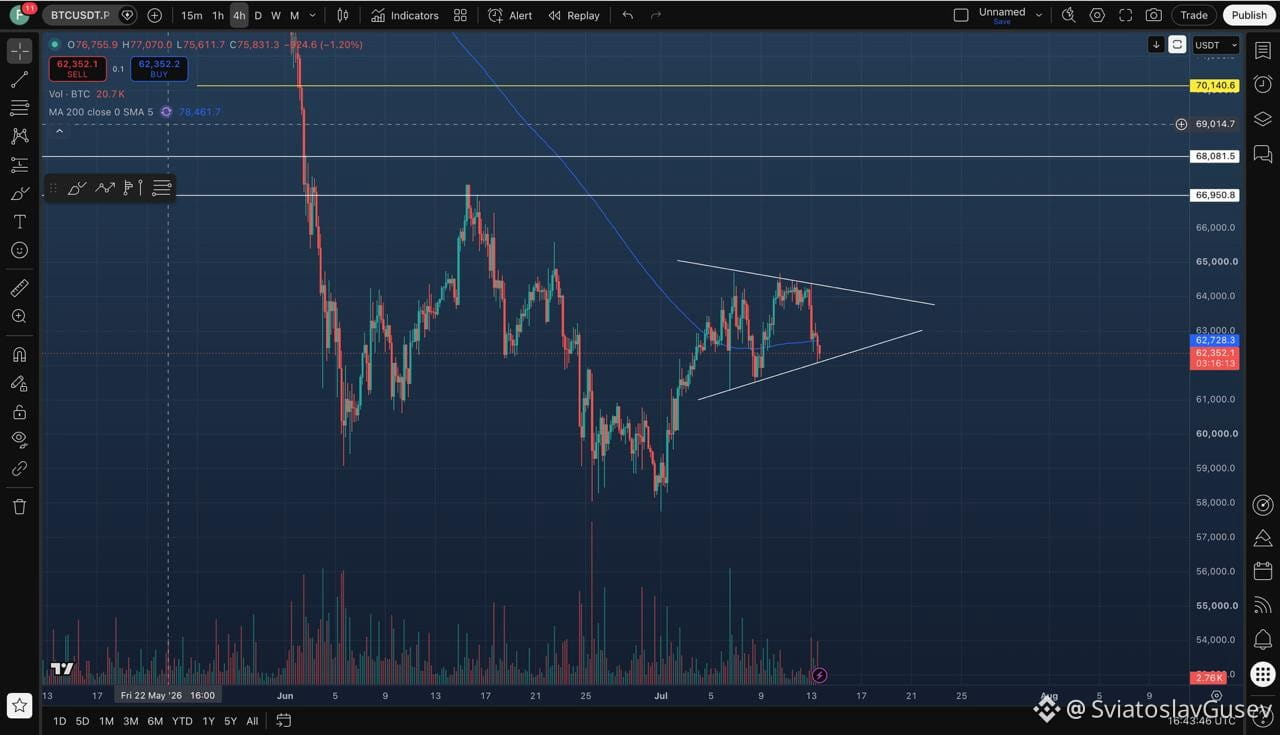Open the alerts clock panel
The width and height of the screenshot is (1280, 735).
[x=1263, y=85]
